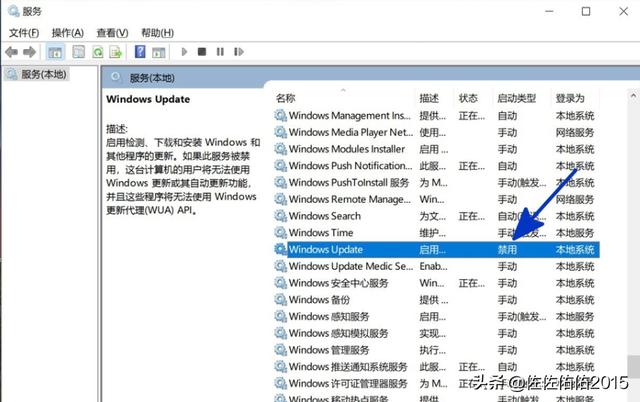Click the 服务(本地) magnifier header icon
Image resolution: width=640 pixels, height=402 pixels.
(116, 77)
